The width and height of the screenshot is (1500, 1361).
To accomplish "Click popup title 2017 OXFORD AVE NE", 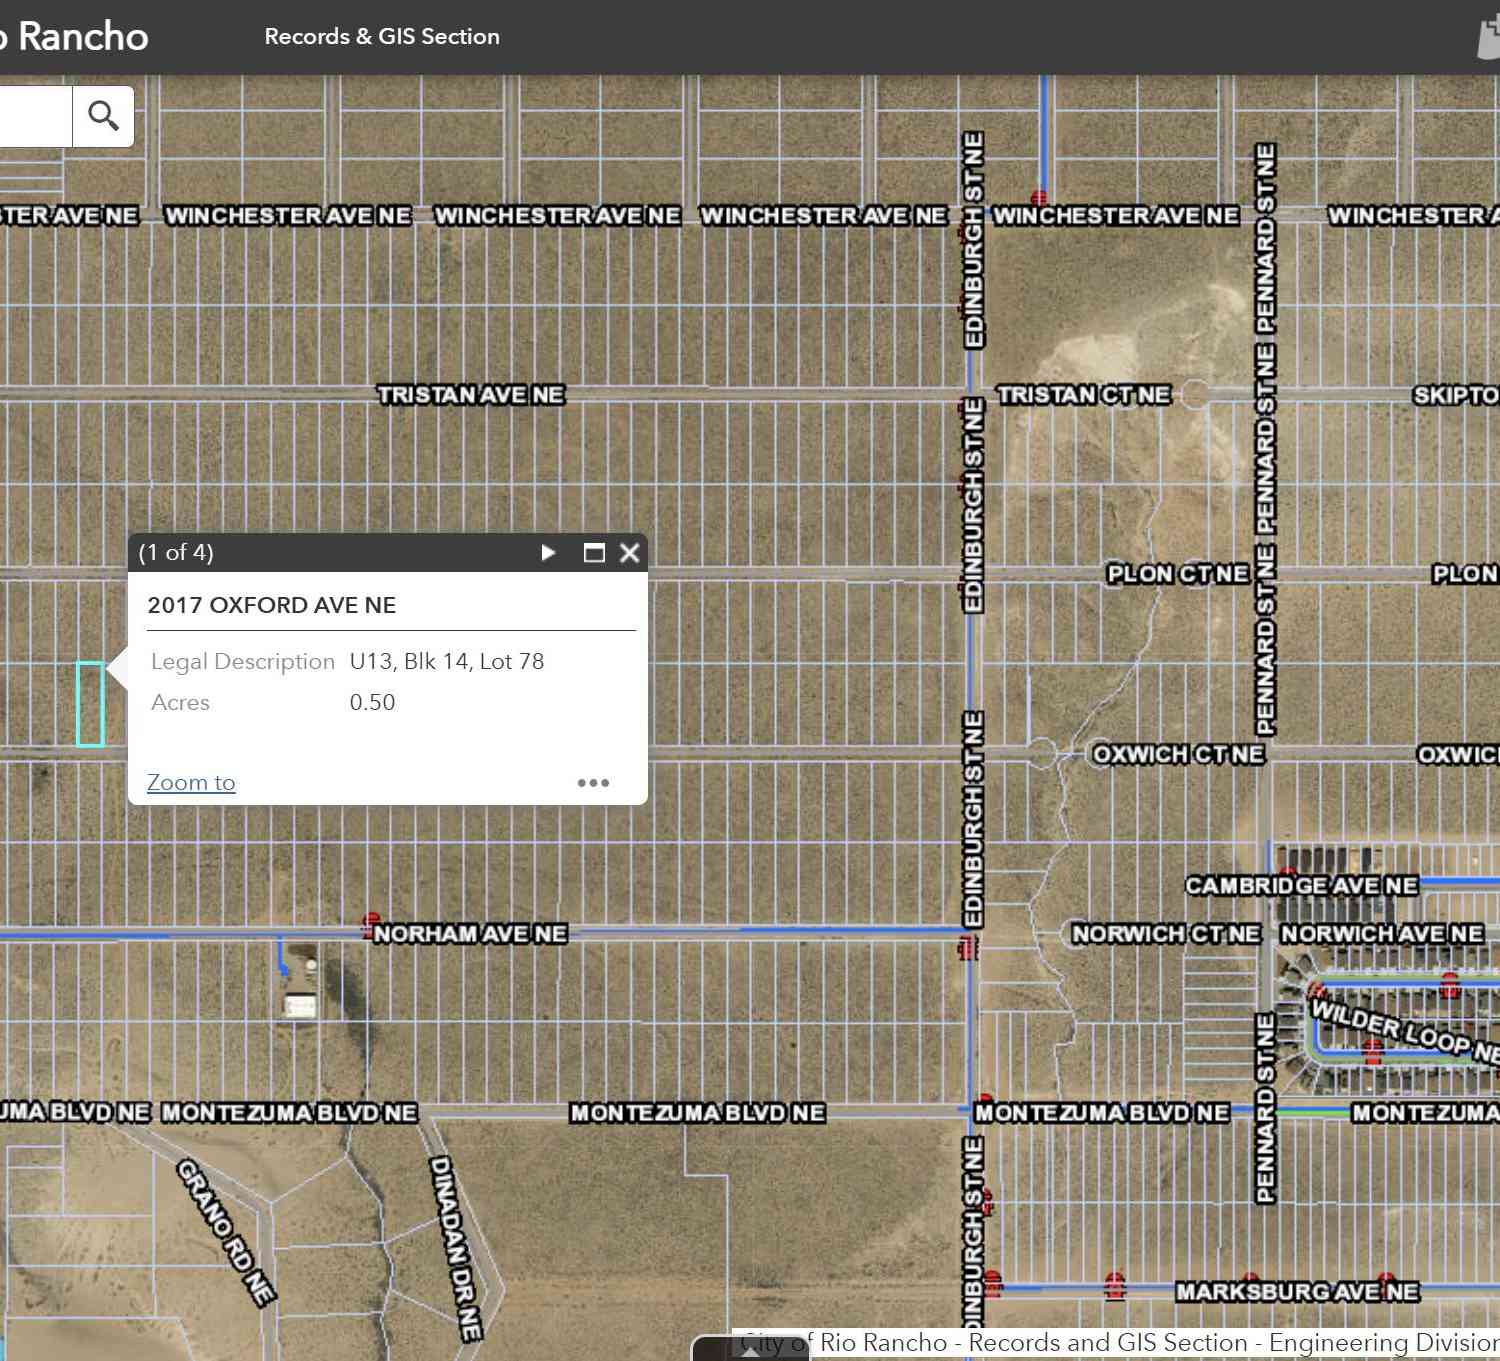I will pyautogui.click(x=272, y=605).
